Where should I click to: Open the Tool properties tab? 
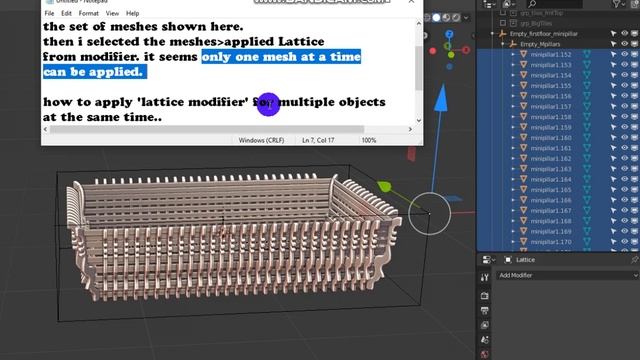pos(484,278)
